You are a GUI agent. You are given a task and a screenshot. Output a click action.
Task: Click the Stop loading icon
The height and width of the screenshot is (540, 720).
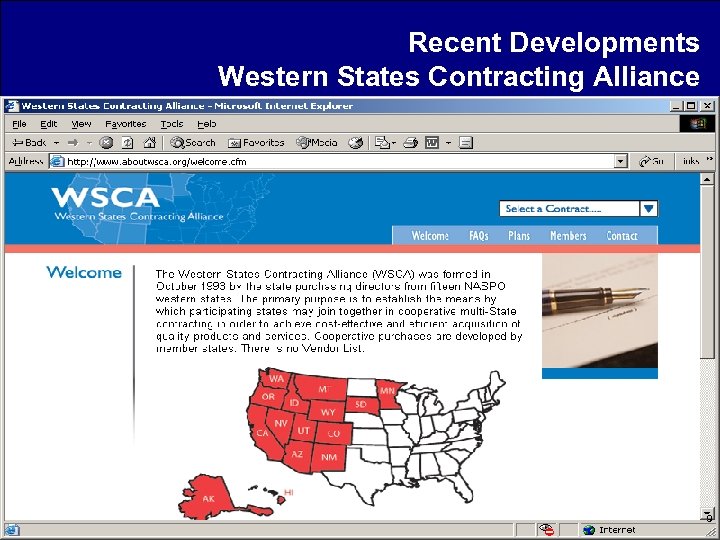point(106,143)
